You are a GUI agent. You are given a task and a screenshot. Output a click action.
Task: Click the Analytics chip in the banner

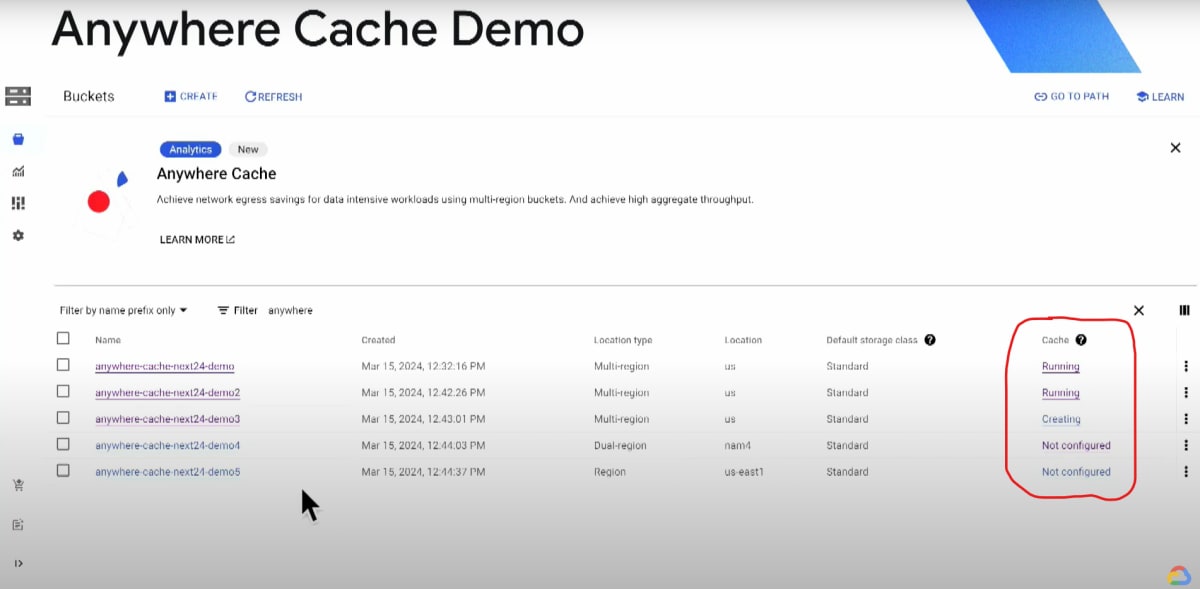(x=190, y=149)
